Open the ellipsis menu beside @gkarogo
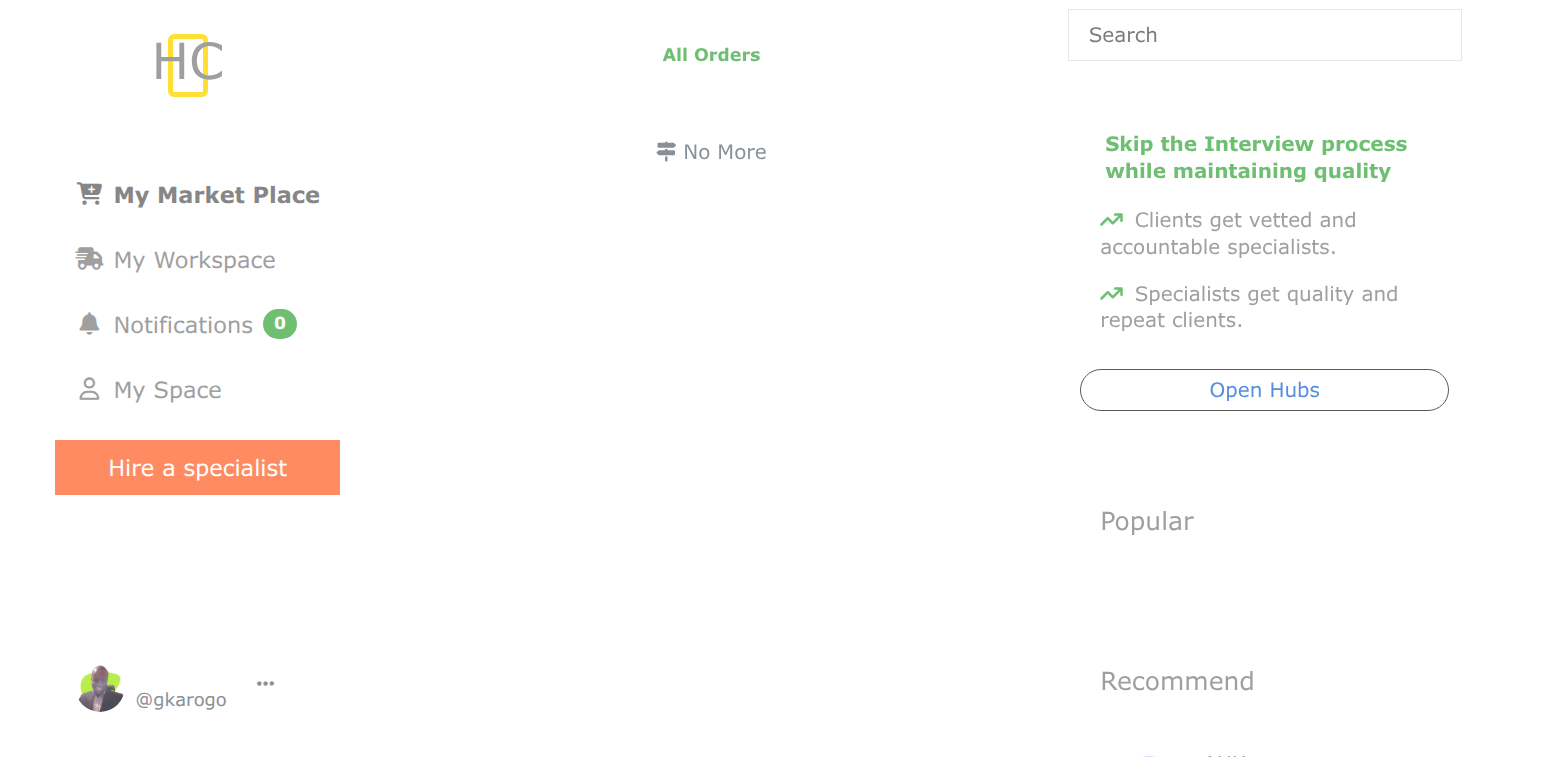Viewport: 1562px width, 757px height. [265, 683]
